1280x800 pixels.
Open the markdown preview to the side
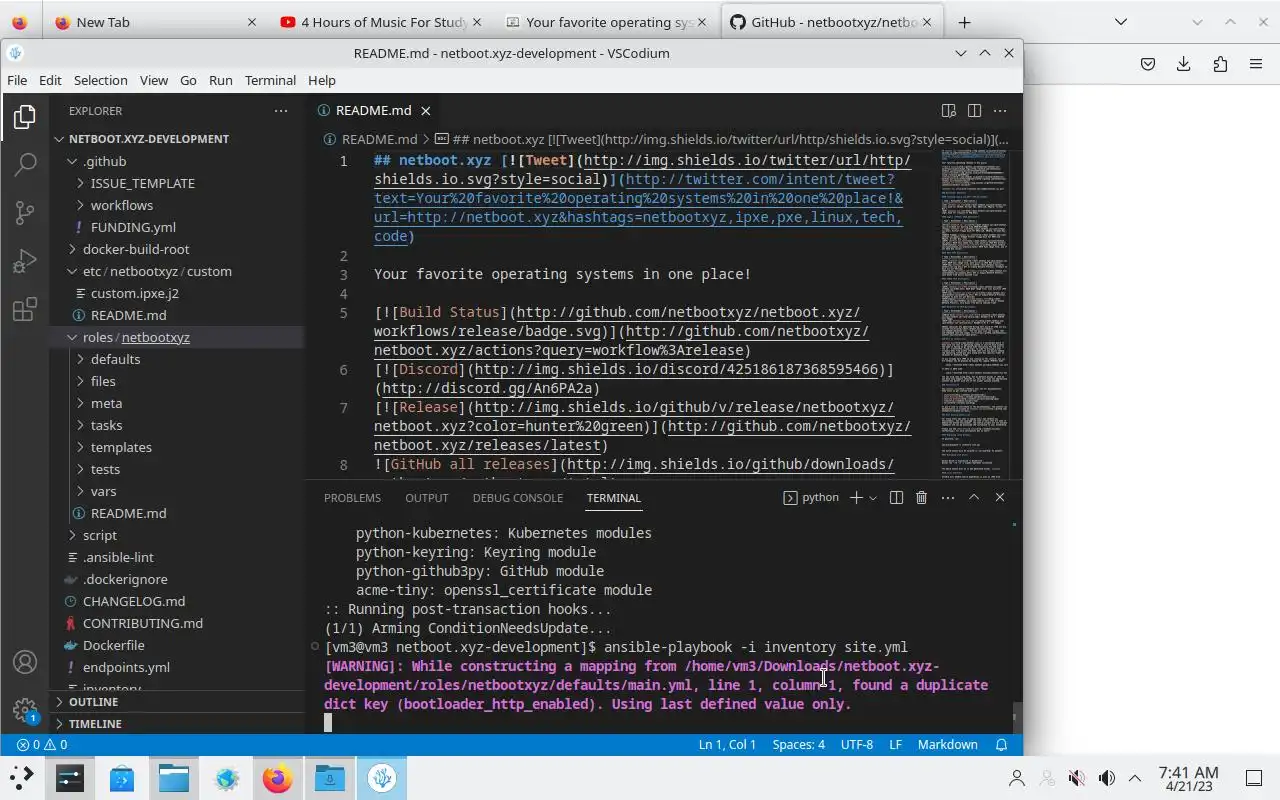949,111
